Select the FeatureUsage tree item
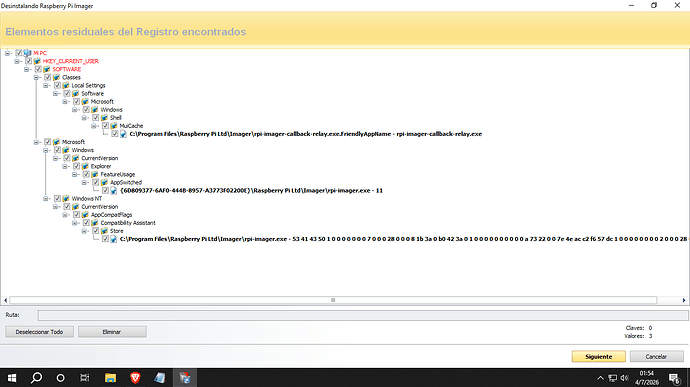Viewport: 690px width, 387px height. (117, 174)
